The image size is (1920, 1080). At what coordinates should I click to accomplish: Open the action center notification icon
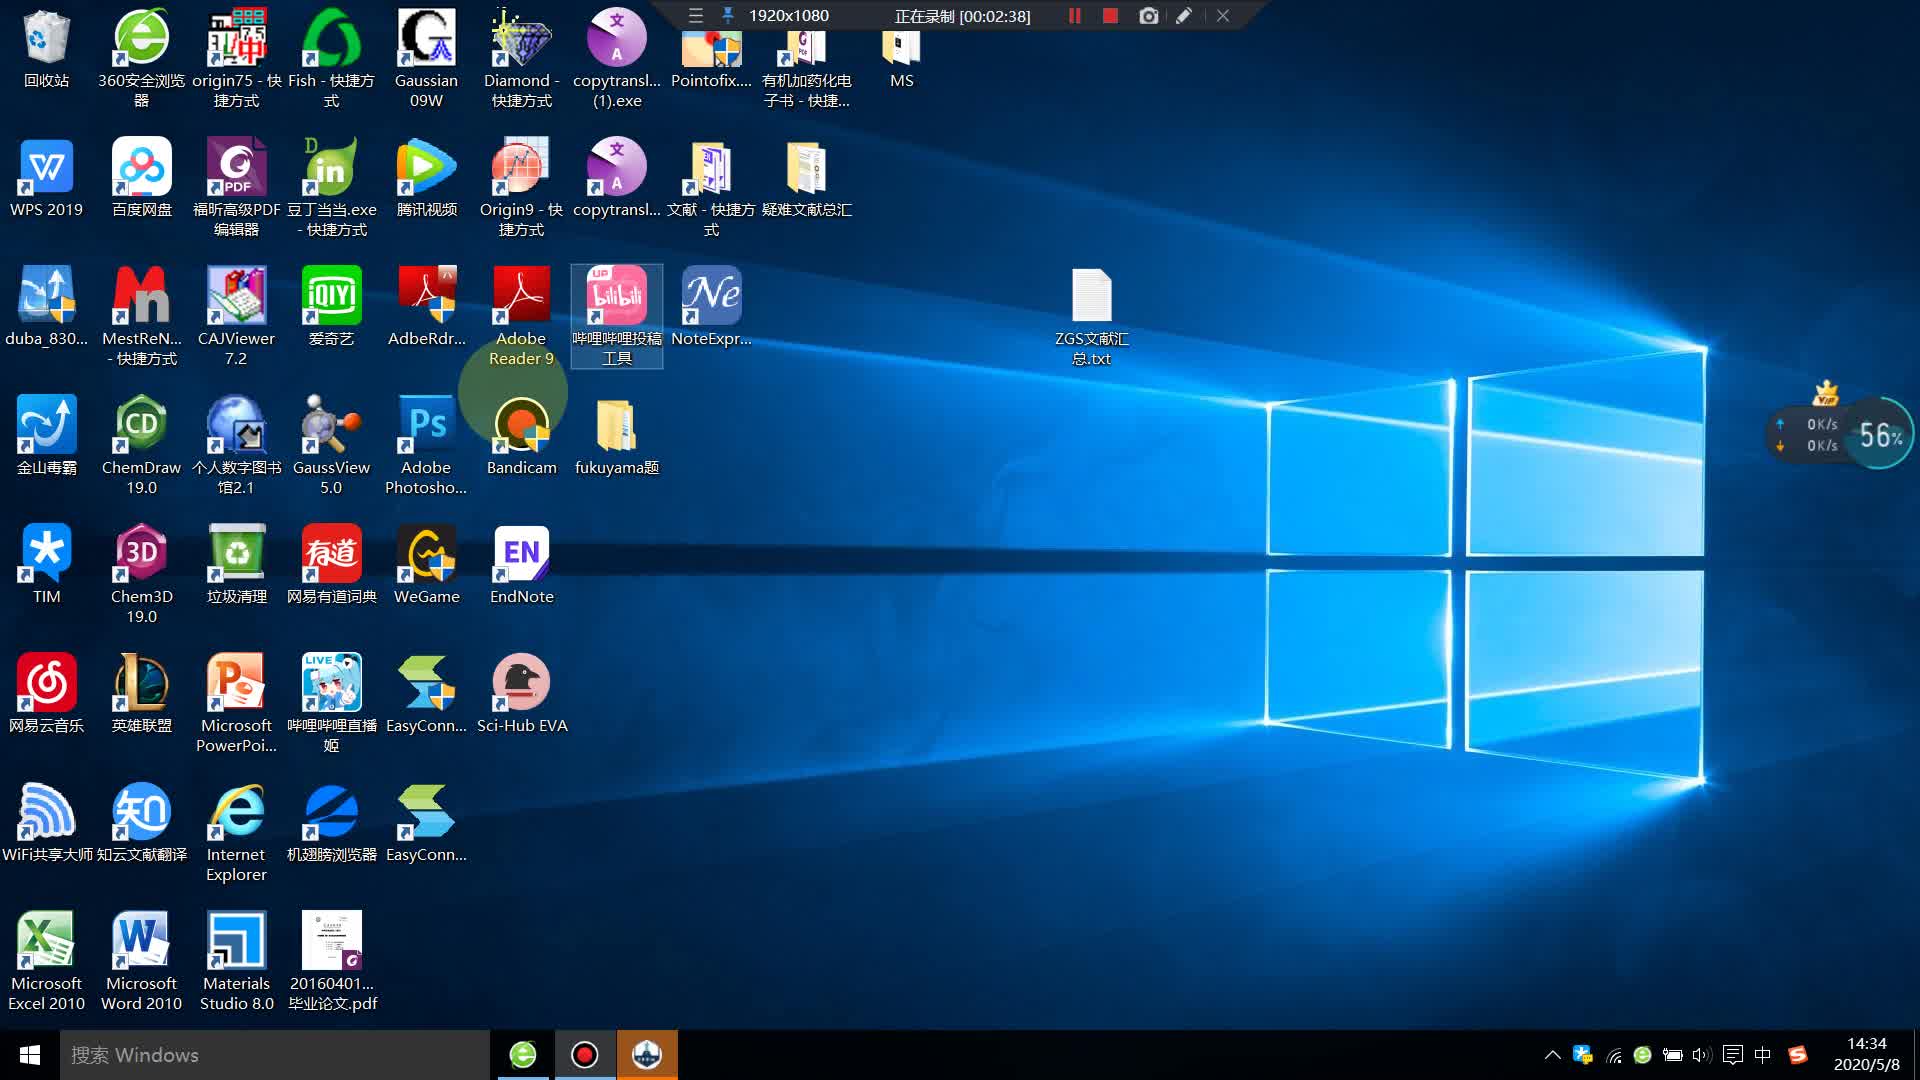(x=1733, y=1055)
